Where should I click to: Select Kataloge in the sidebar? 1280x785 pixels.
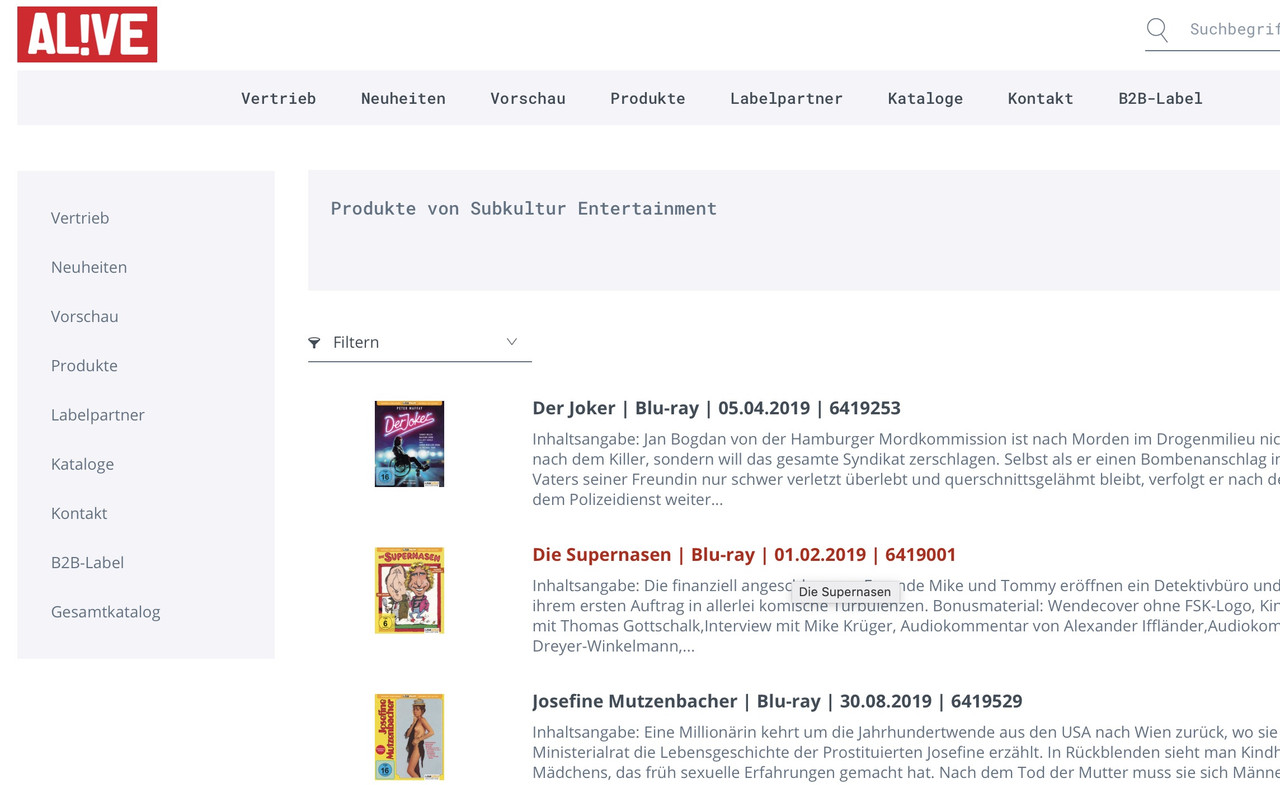click(x=82, y=464)
